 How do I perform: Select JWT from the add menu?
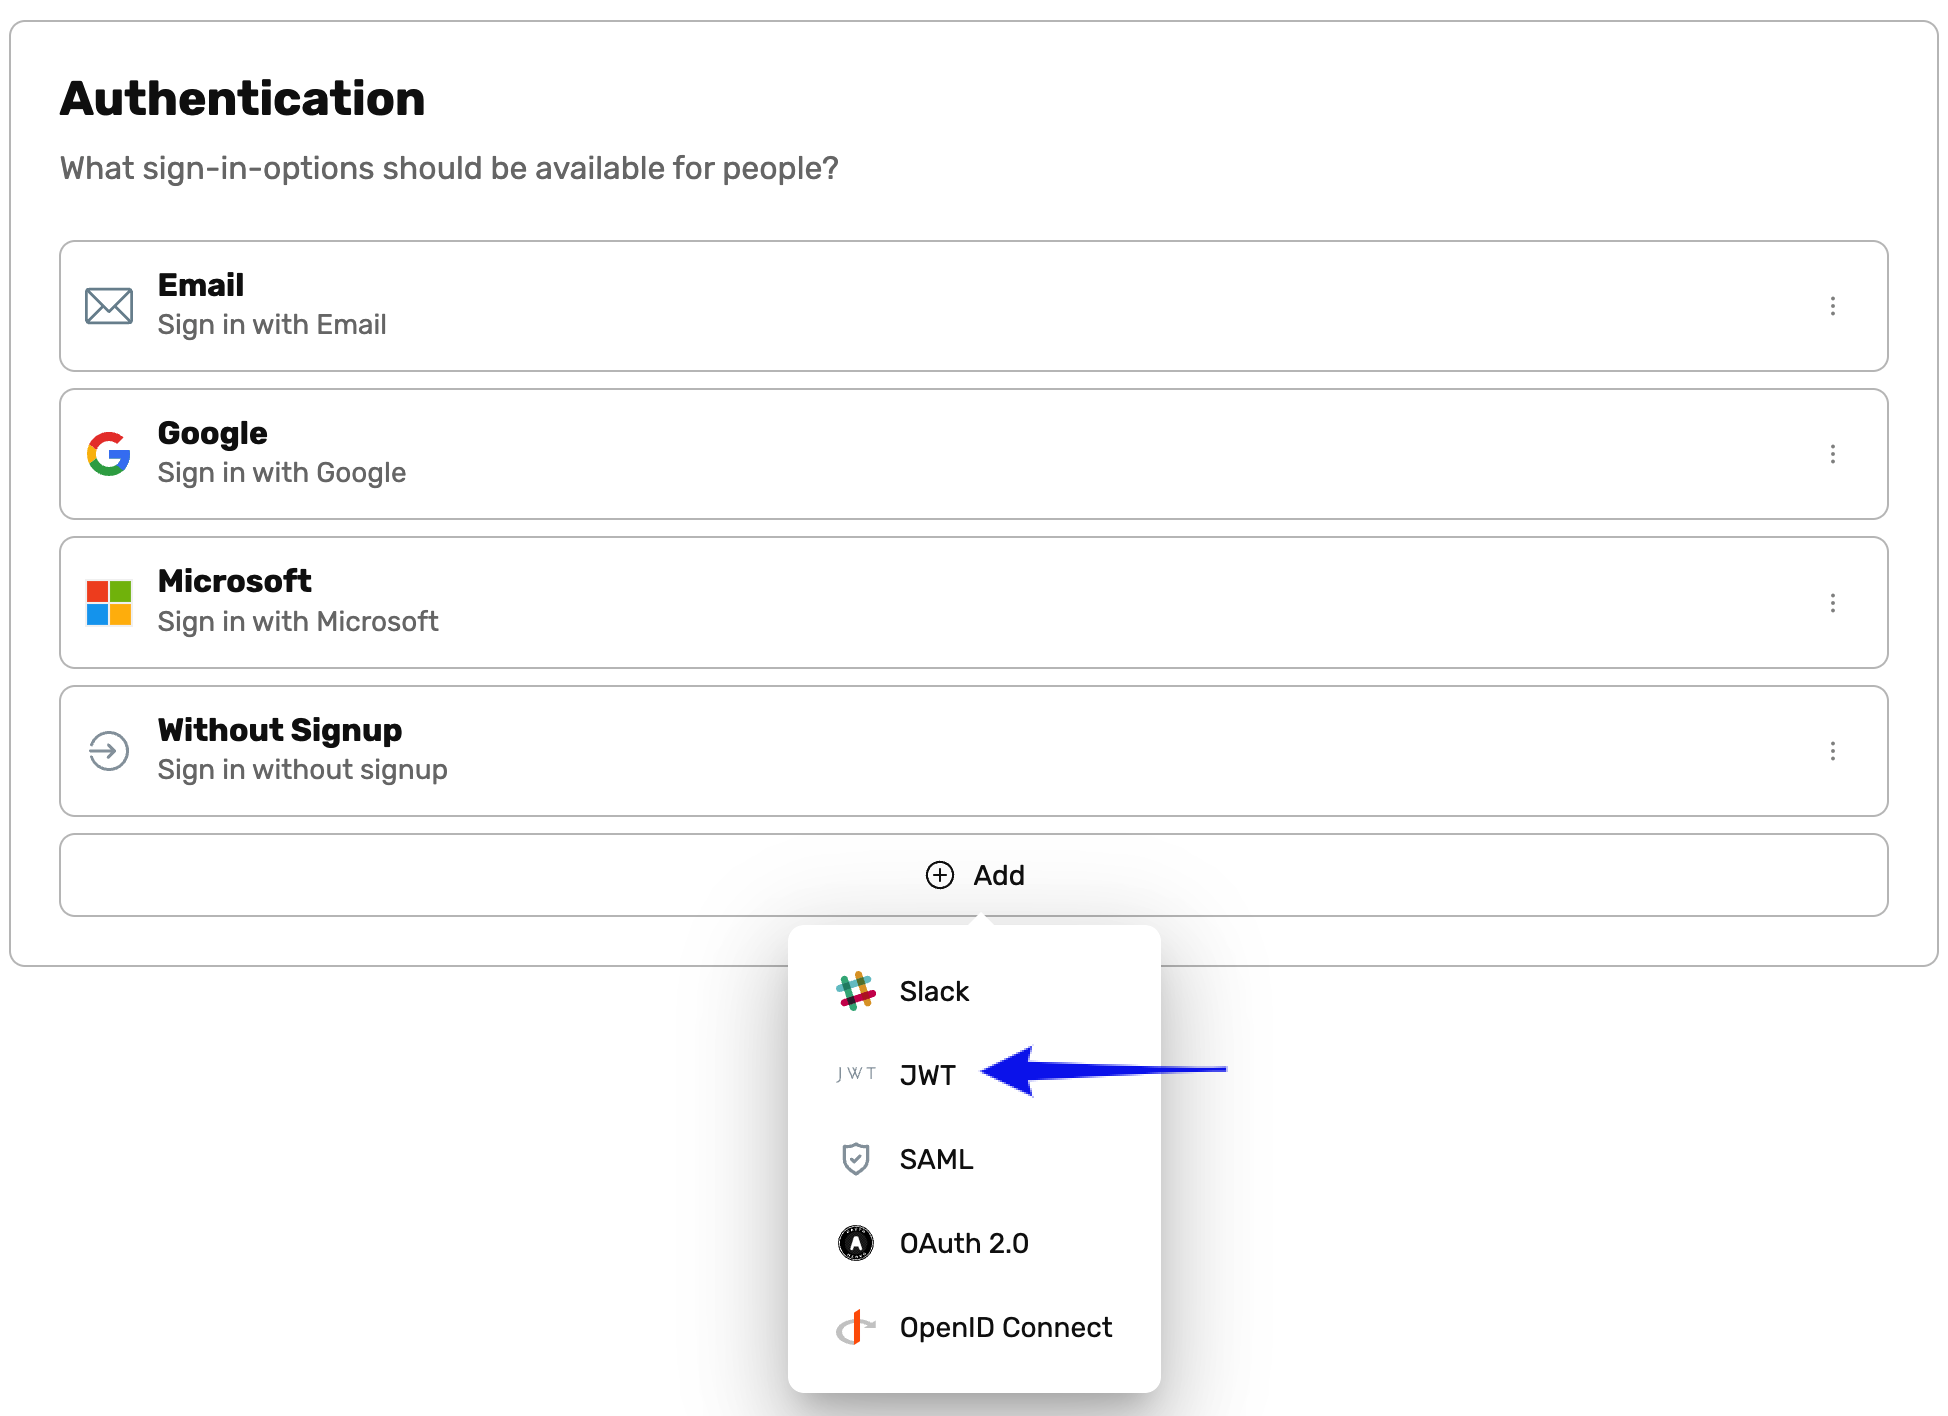click(x=927, y=1074)
